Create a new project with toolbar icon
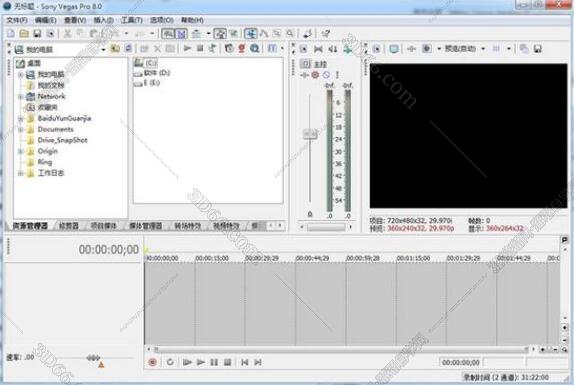This screenshot has width=574, height=385. [x=11, y=34]
